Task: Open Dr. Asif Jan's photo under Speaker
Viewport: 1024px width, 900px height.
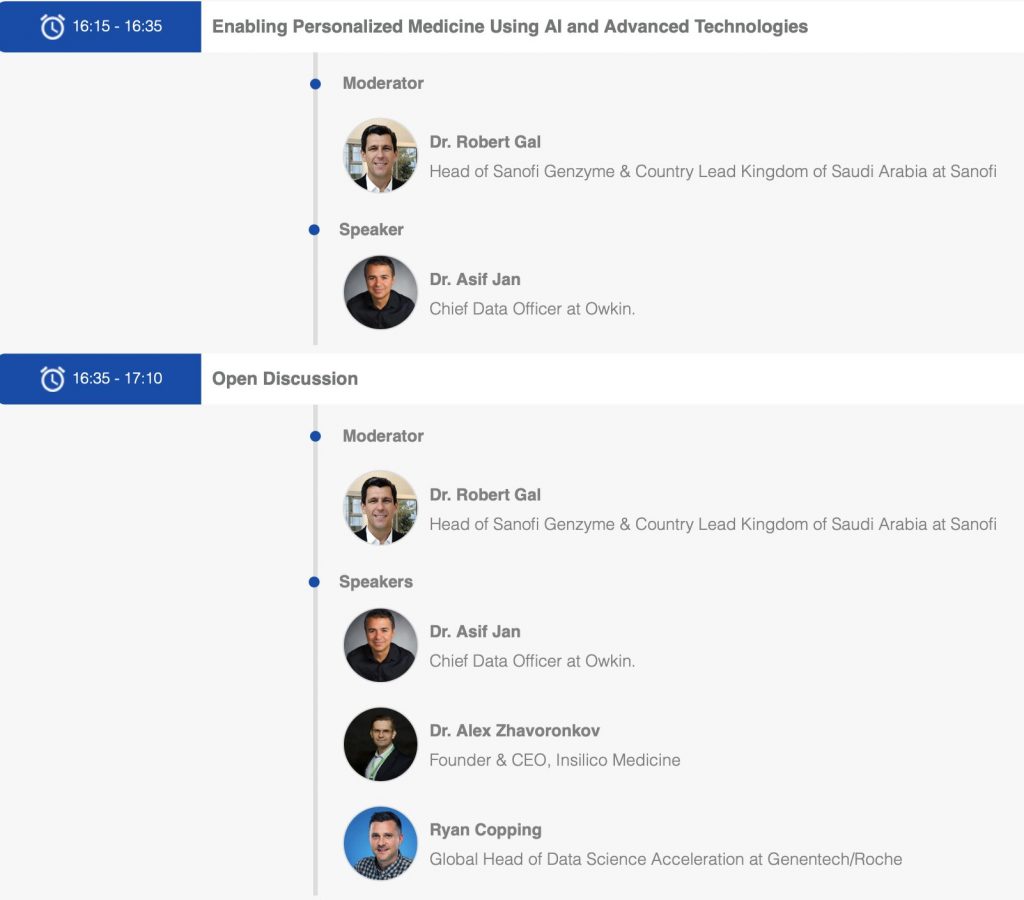Action: tap(380, 293)
